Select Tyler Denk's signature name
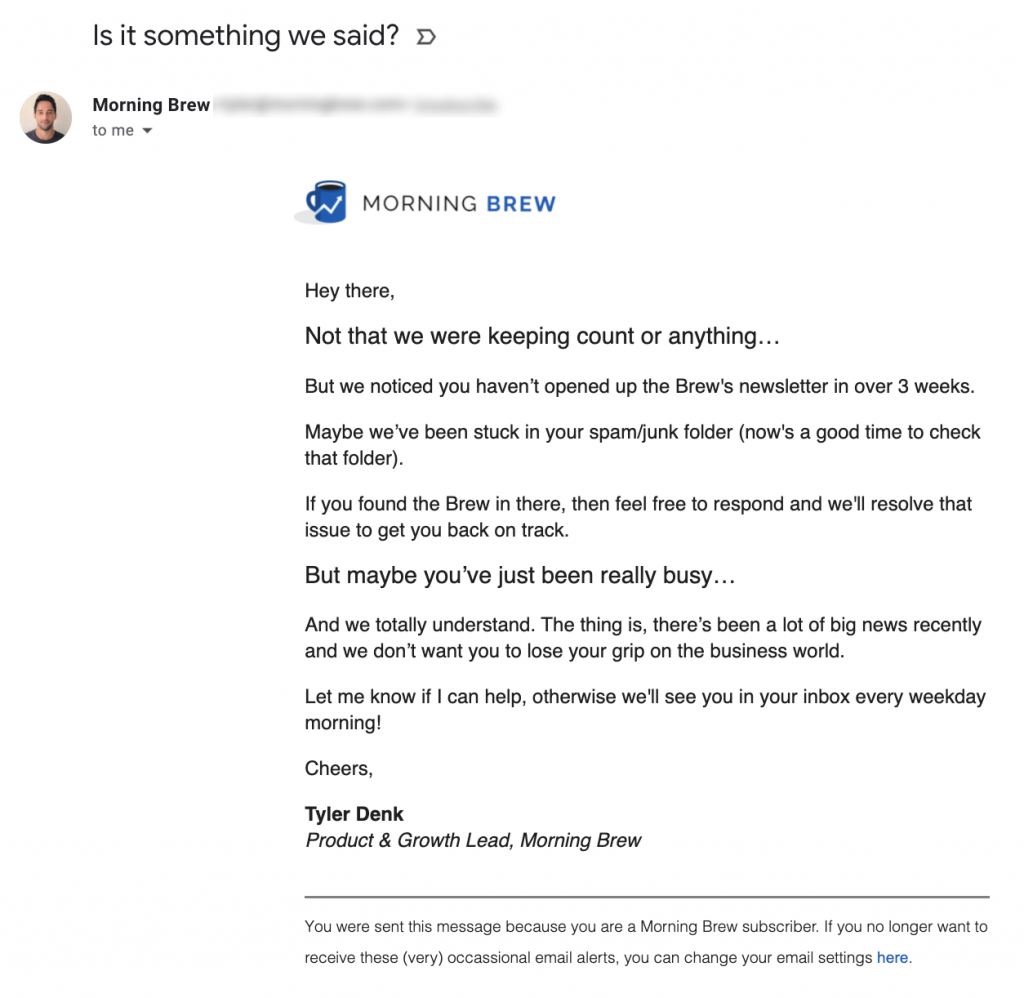Screen dimensions: 1024x998 click(x=354, y=814)
